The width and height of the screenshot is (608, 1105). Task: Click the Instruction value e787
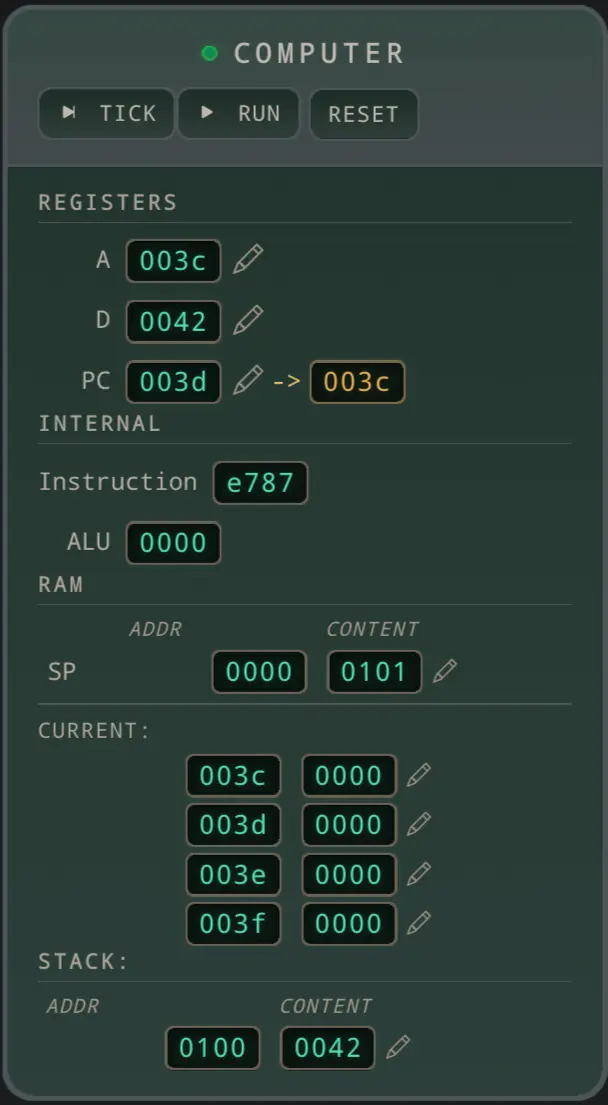tap(261, 483)
